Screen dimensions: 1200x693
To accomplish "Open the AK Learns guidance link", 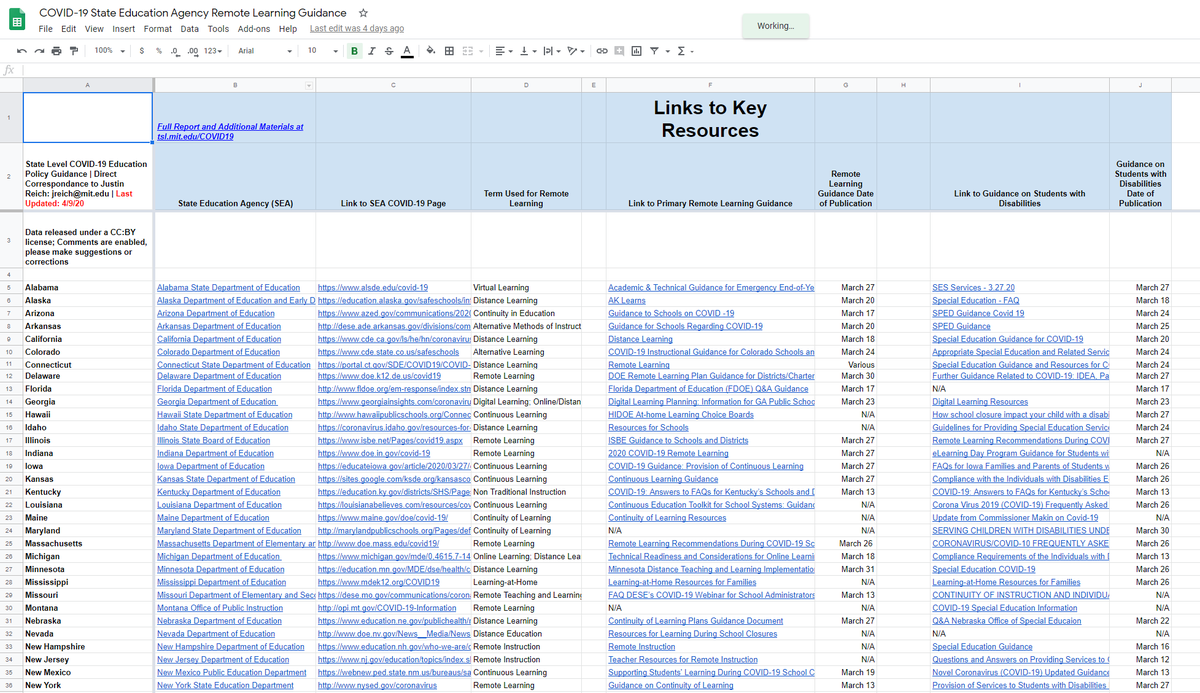I will point(627,300).
